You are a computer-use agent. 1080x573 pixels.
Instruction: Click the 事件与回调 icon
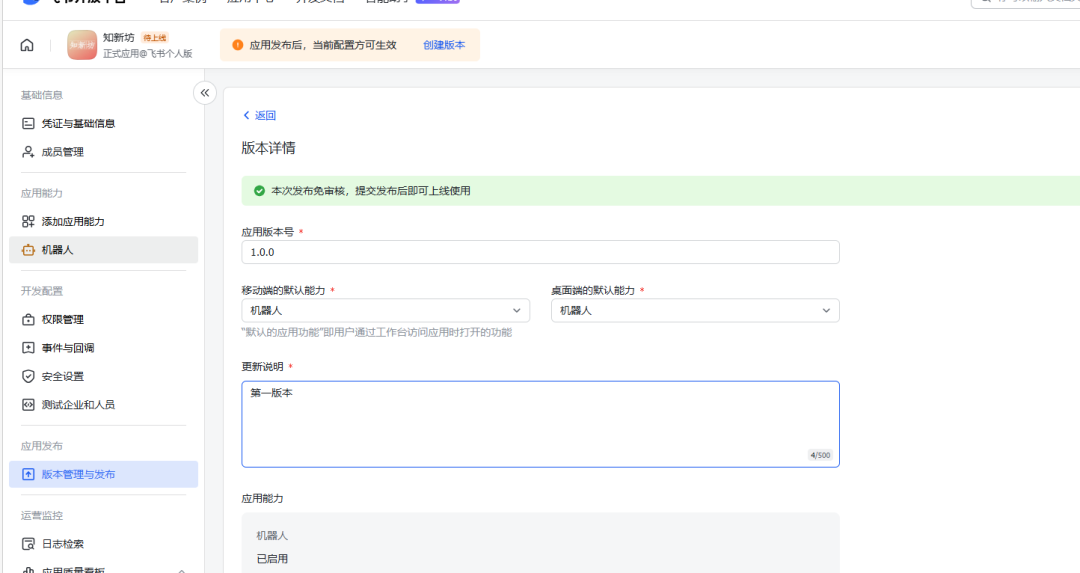tap(28, 348)
